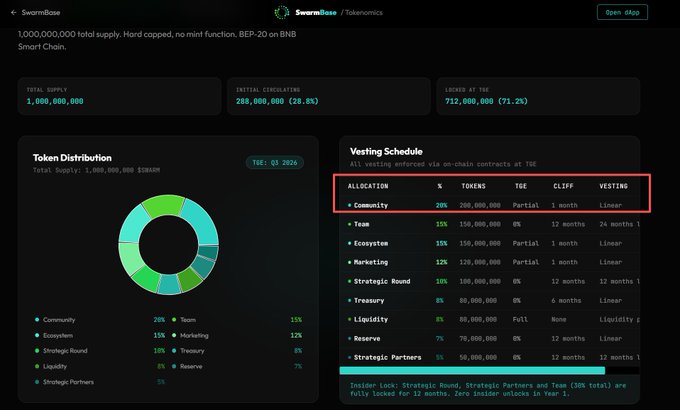Select the Community row in vesting table

(x=490, y=205)
